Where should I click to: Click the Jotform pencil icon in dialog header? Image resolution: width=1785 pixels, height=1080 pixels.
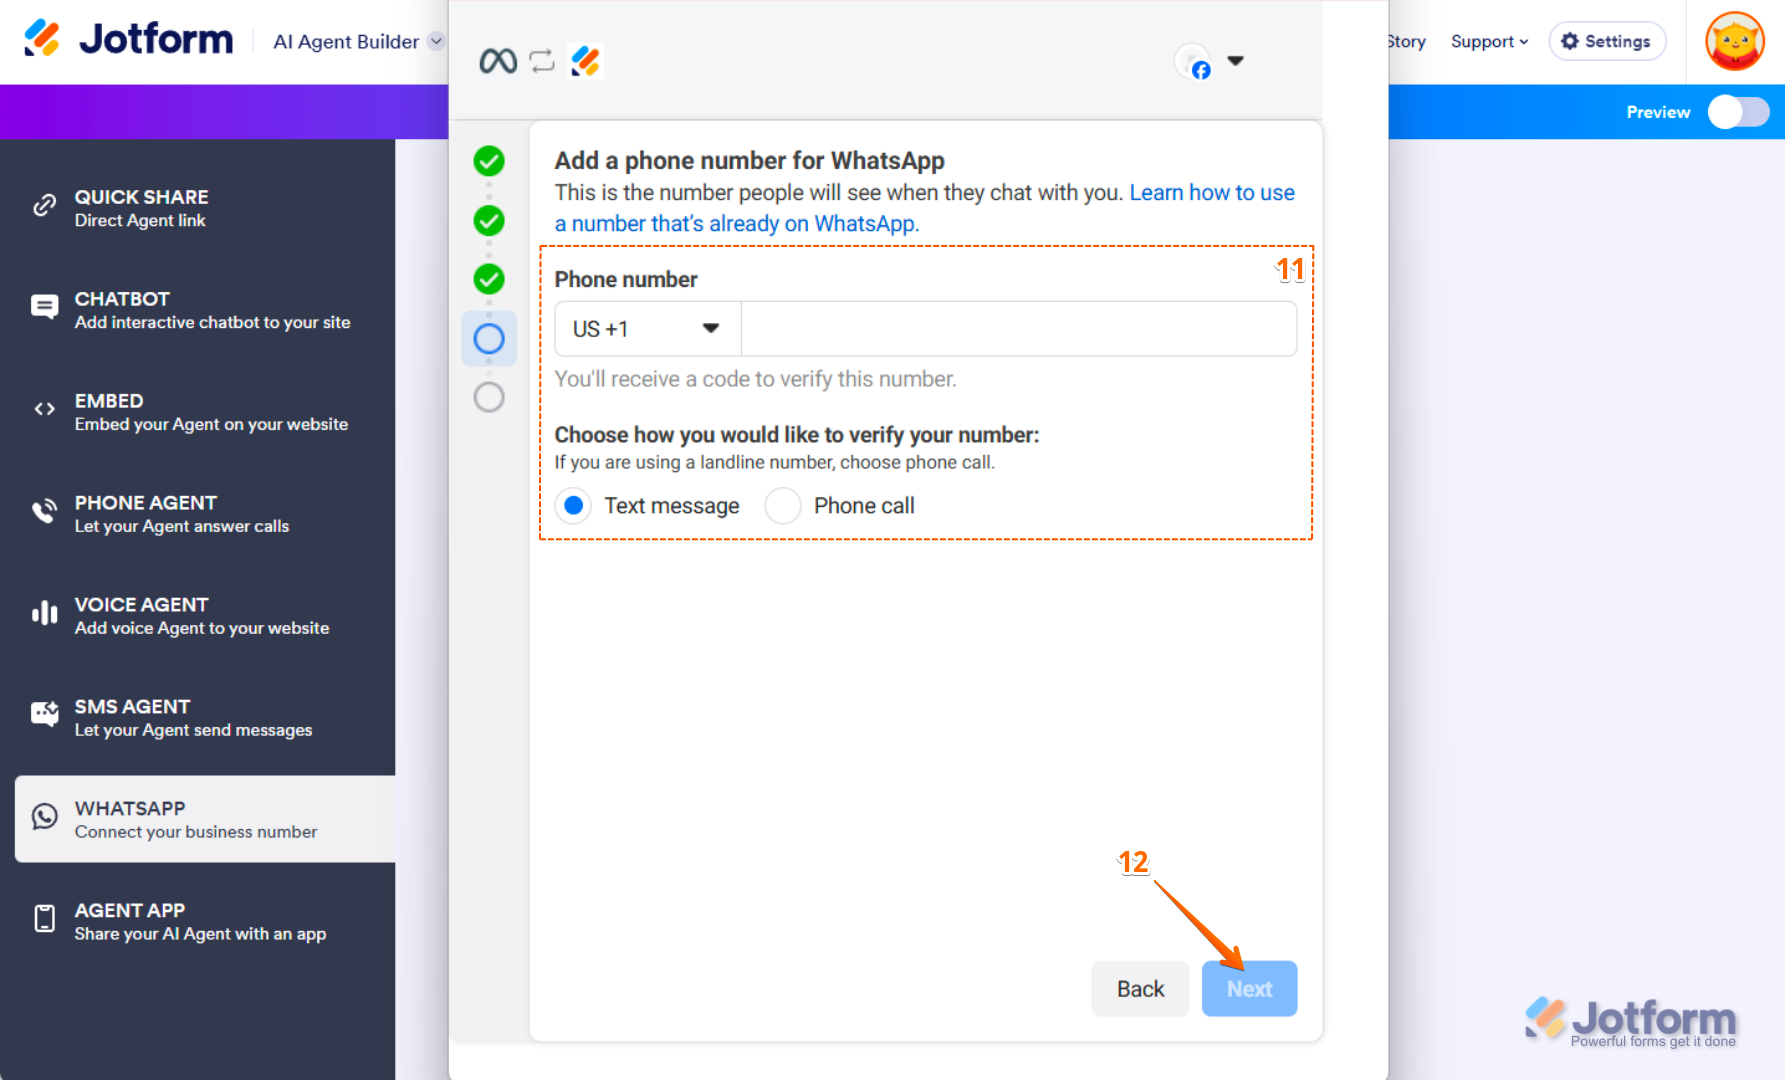[586, 61]
